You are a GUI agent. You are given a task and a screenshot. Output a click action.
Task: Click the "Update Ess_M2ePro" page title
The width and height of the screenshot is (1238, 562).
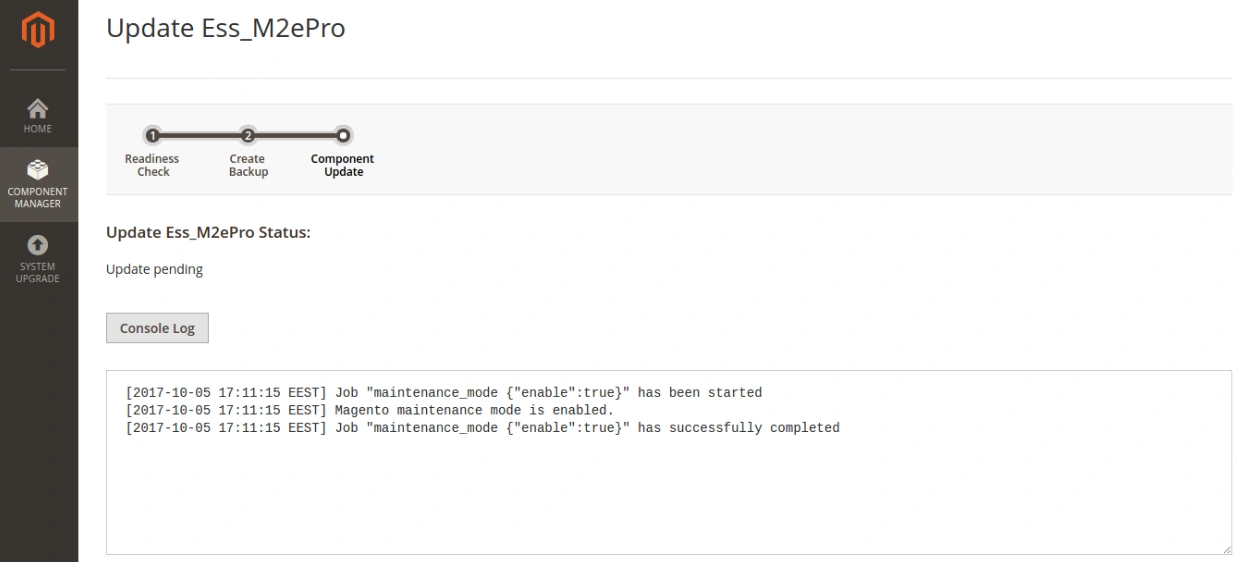pyautogui.click(x=225, y=29)
